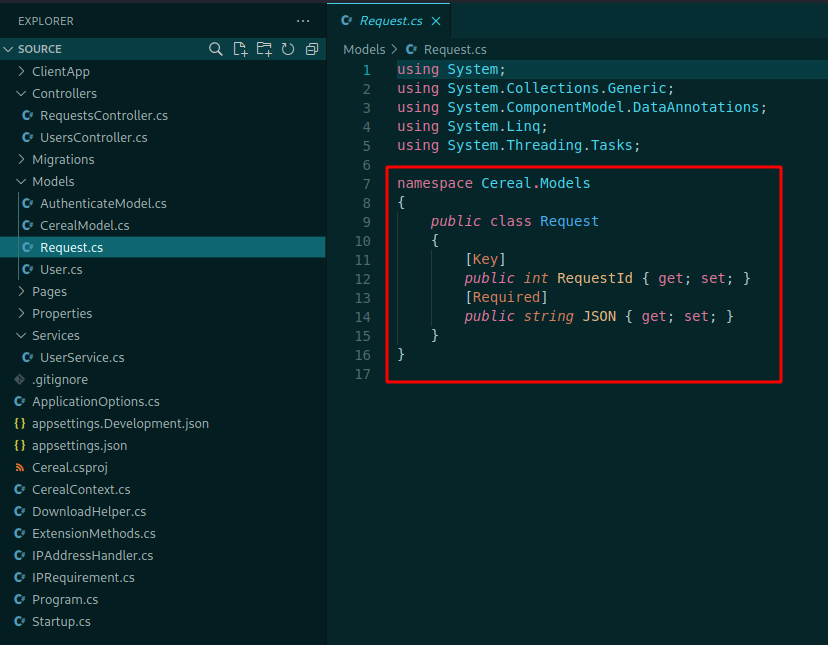Open CerealModel.cs file
Screen dimensions: 828x645
point(163,226)
